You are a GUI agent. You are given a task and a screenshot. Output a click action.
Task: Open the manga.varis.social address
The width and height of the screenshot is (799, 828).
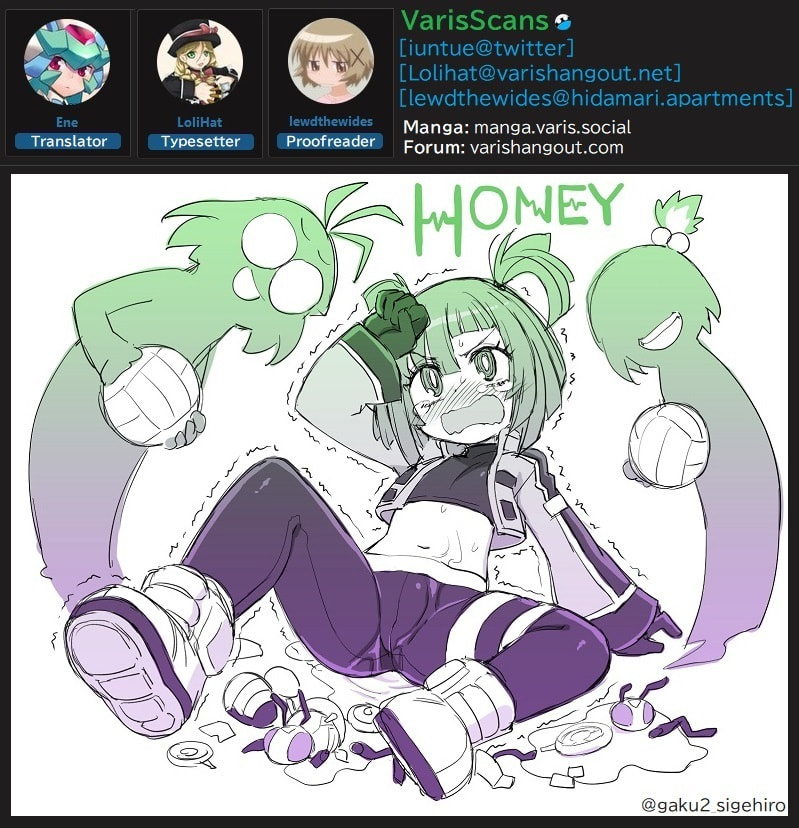(552, 127)
